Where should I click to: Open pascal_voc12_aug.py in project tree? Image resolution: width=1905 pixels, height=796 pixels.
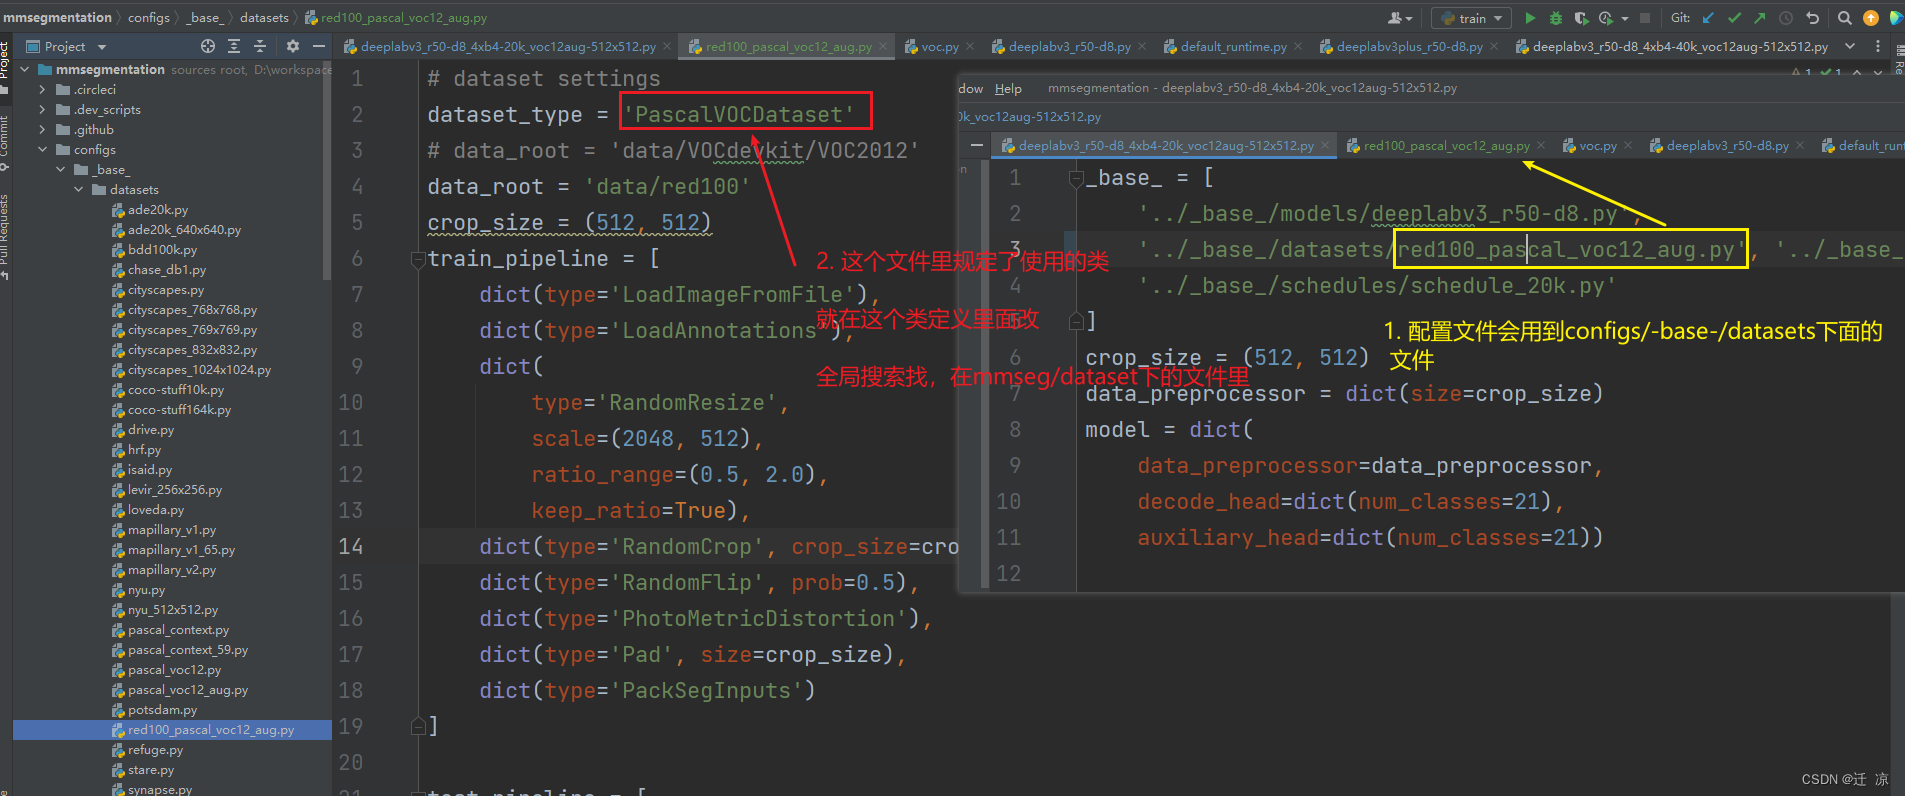click(x=187, y=689)
